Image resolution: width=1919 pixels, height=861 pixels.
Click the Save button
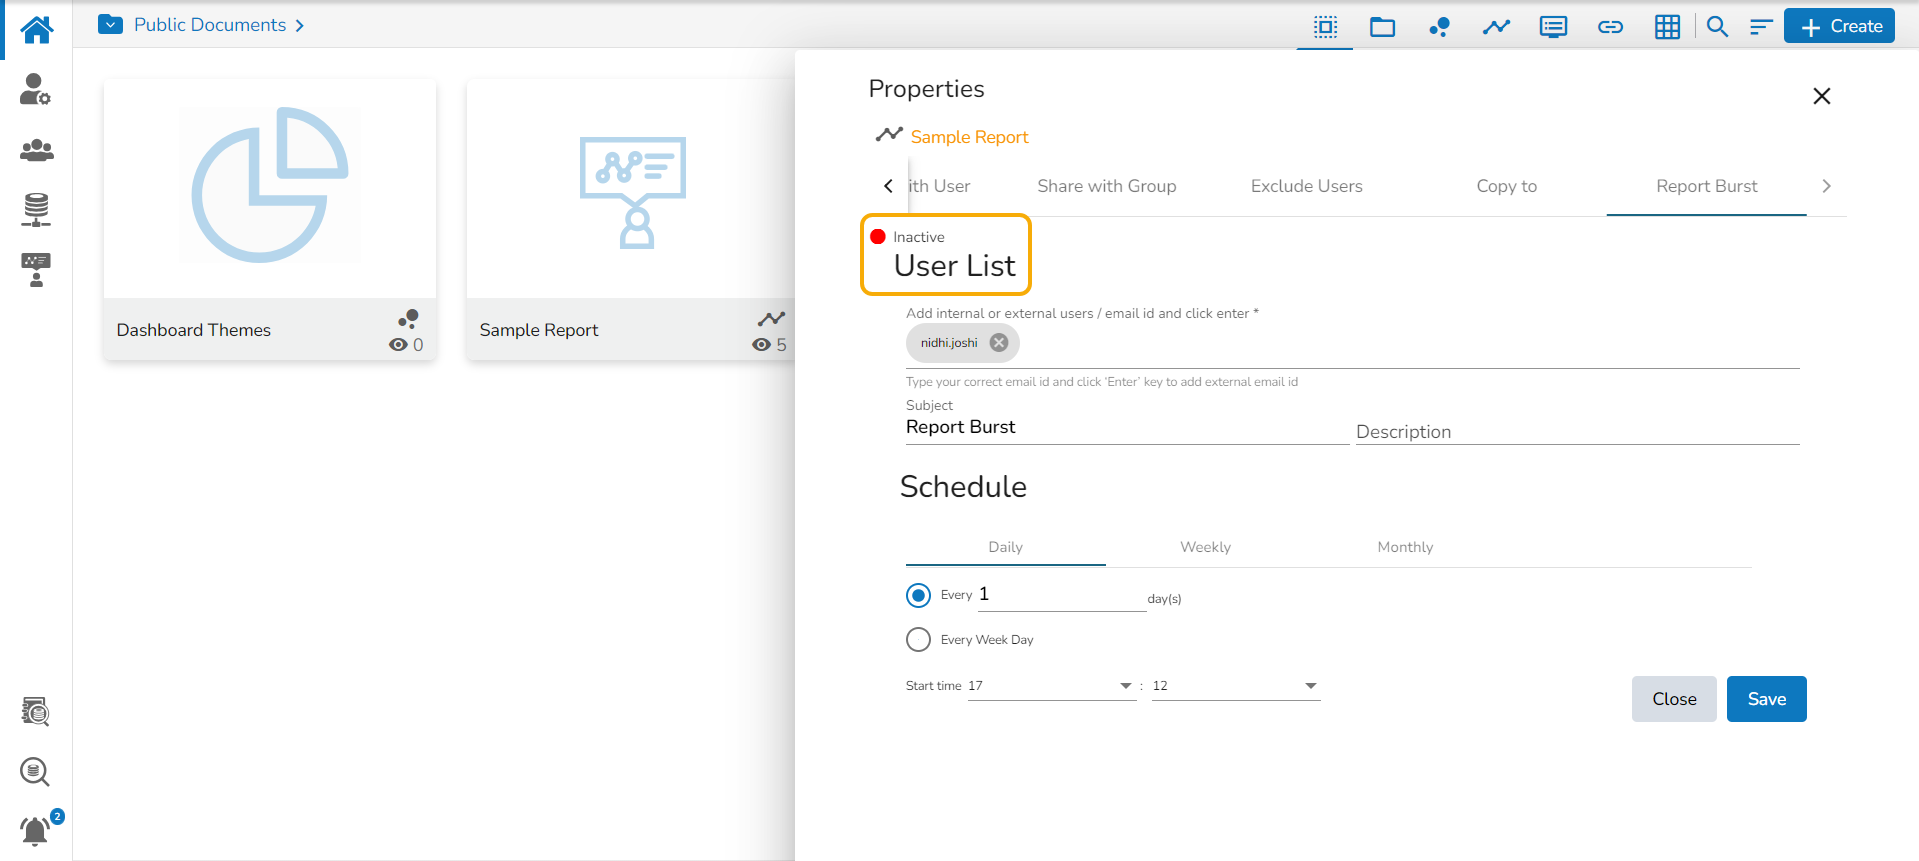point(1766,699)
